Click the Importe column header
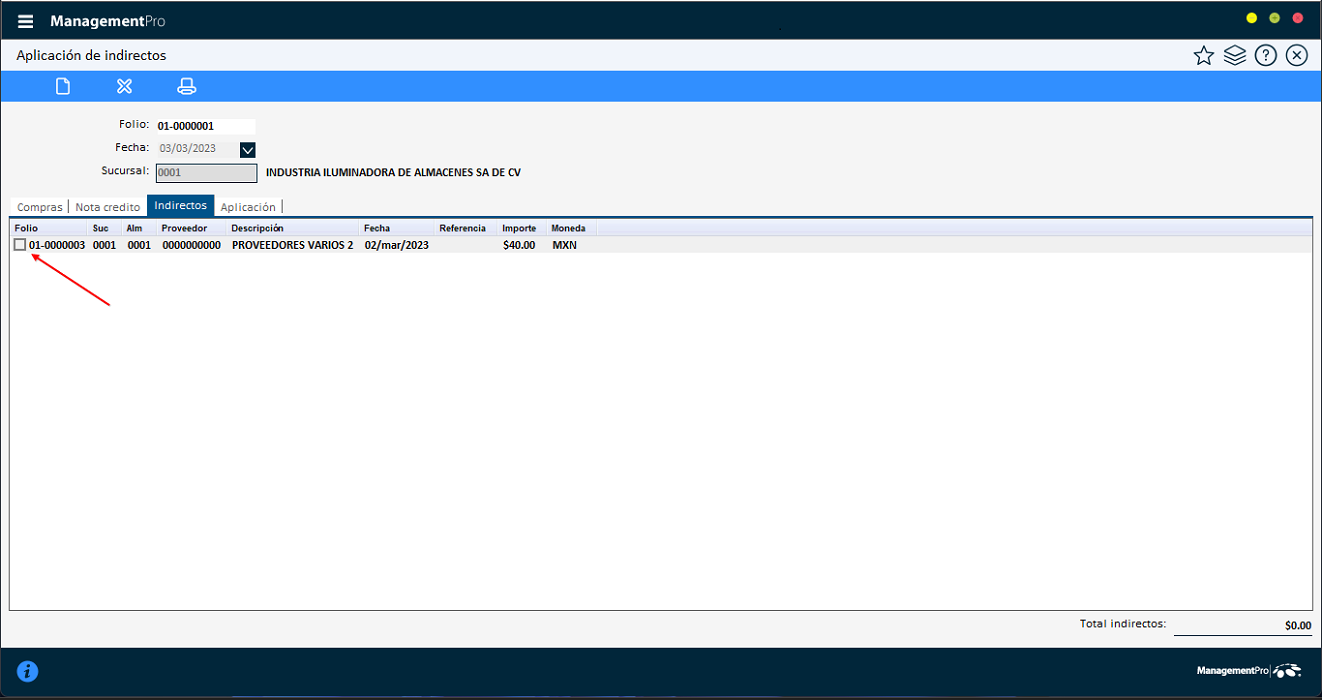 (x=519, y=229)
